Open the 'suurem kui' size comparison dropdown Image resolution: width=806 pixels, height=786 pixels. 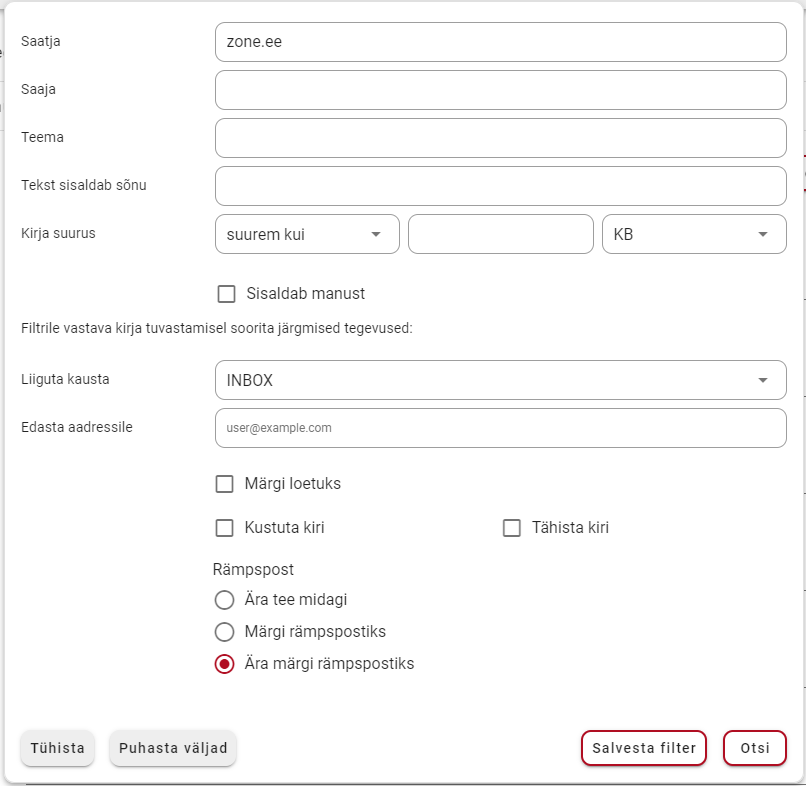coord(307,234)
